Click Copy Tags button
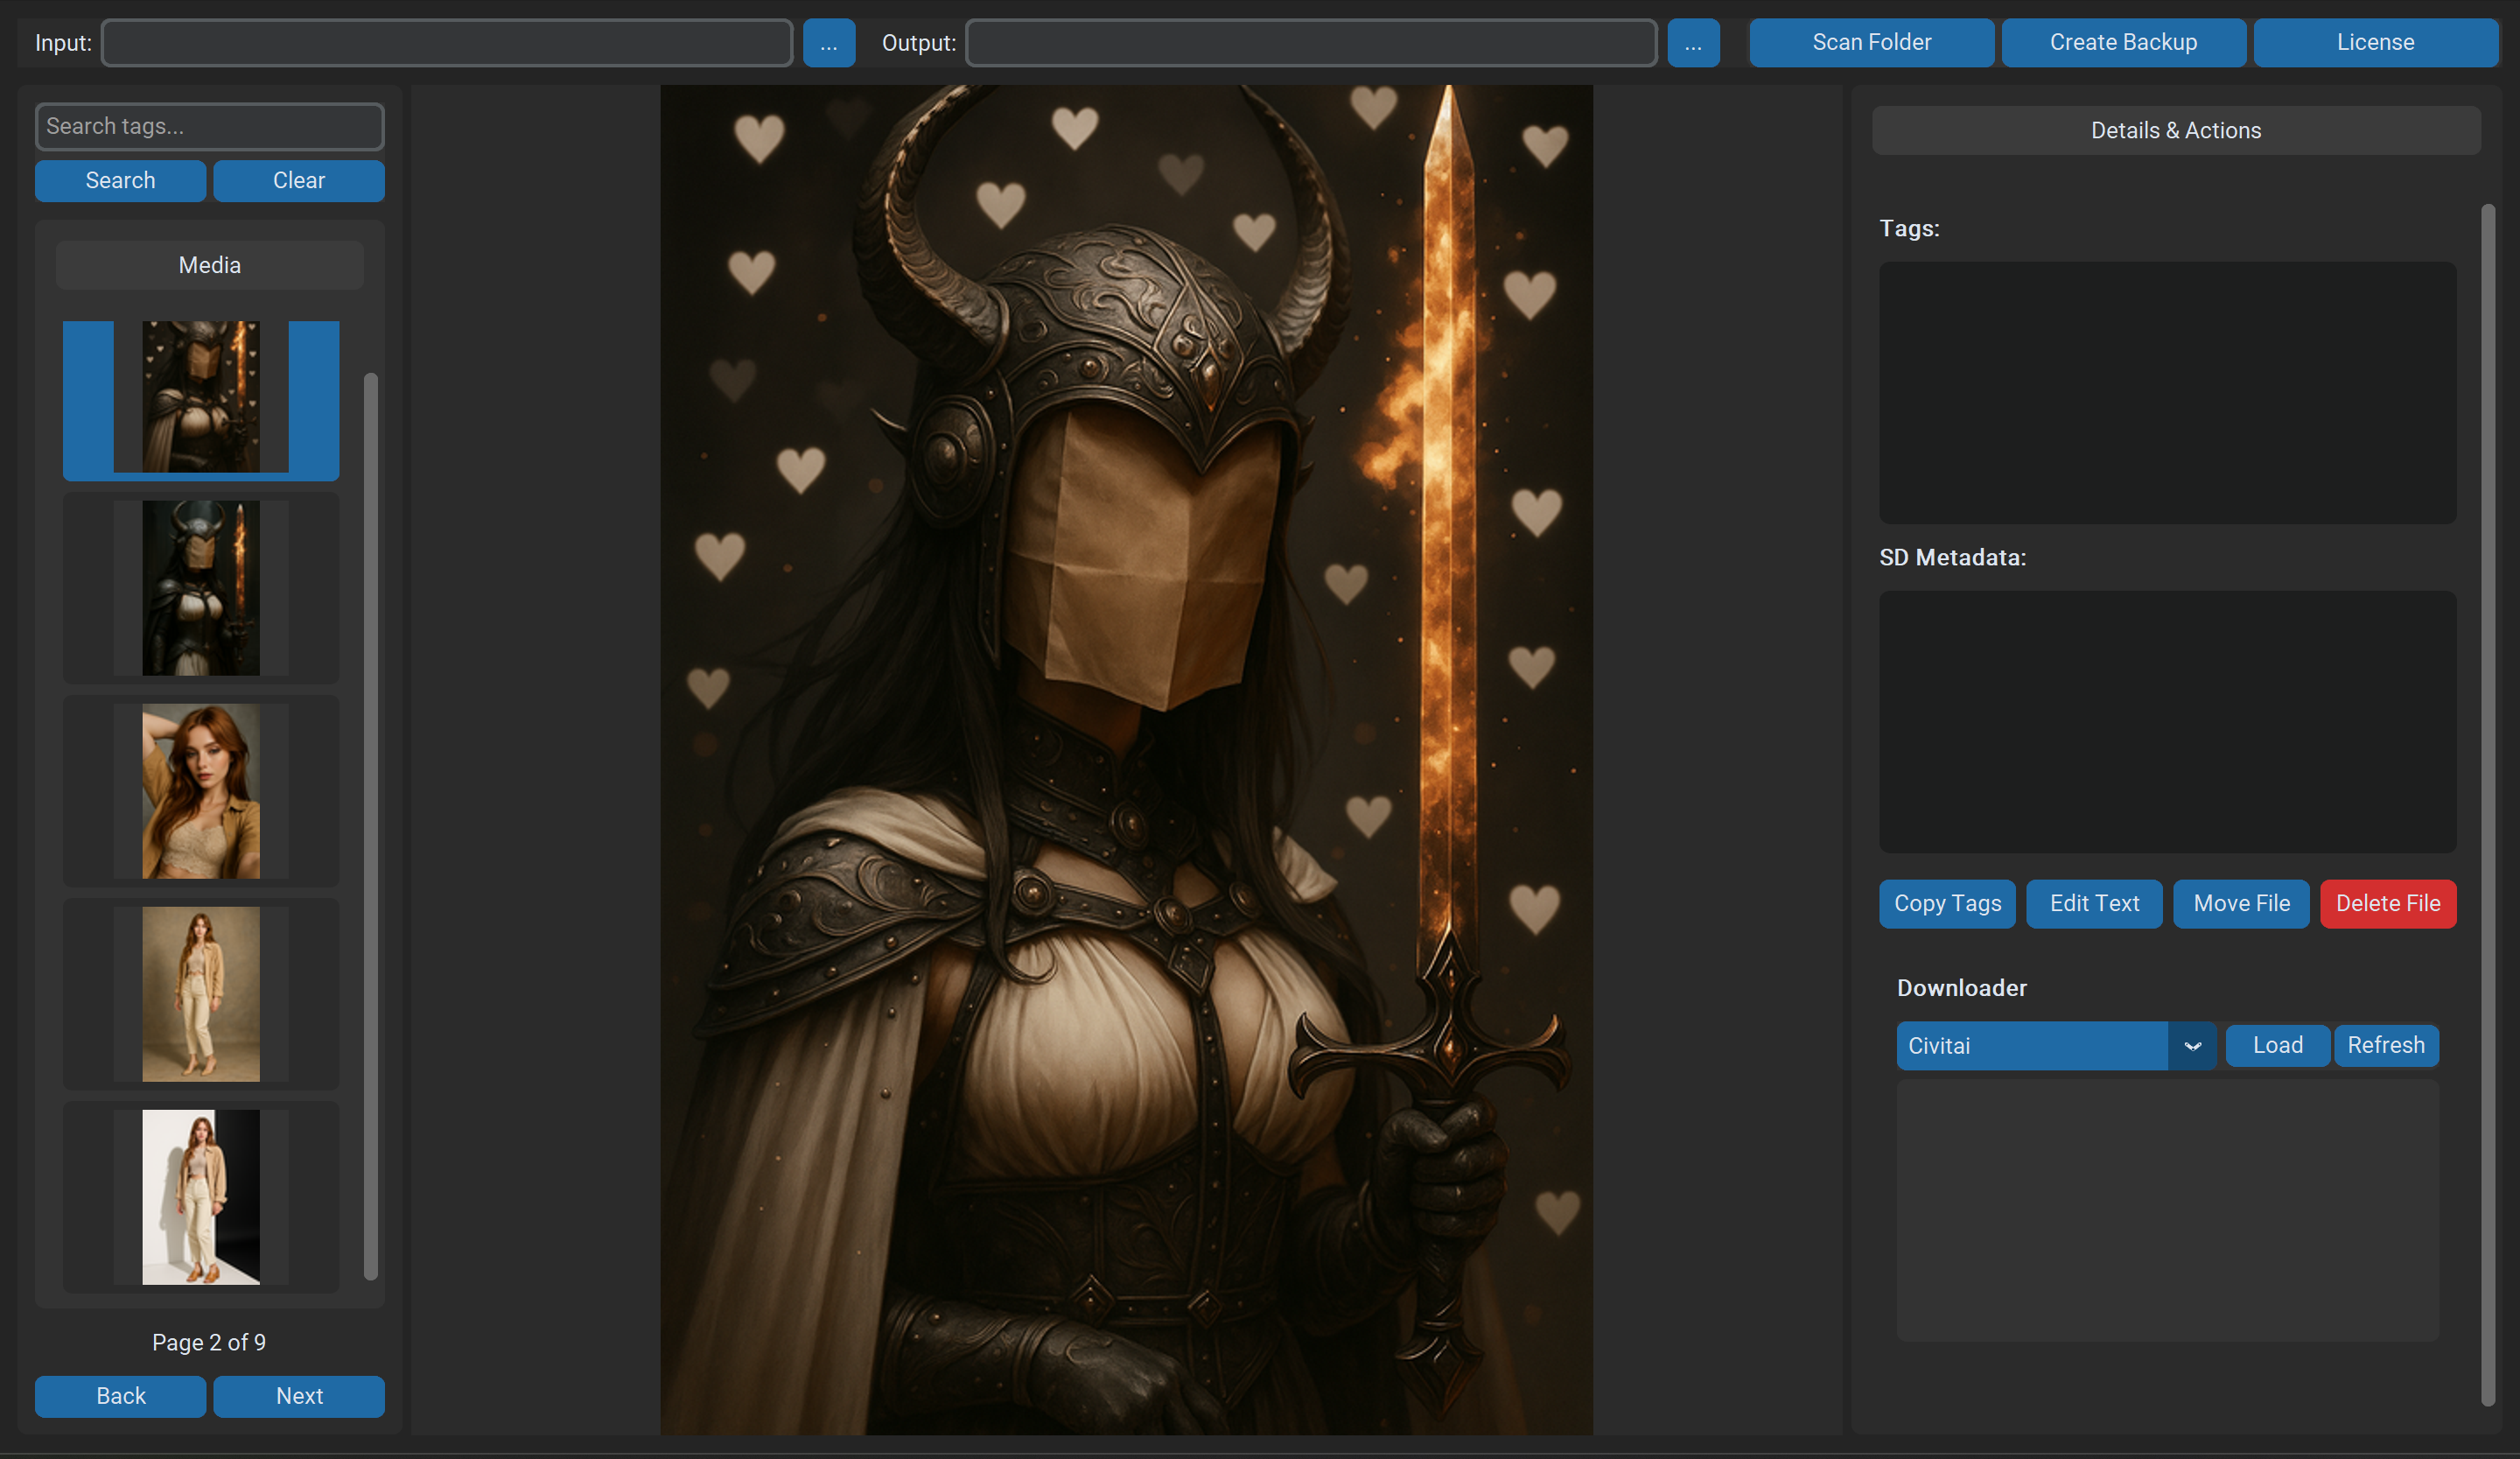Image resolution: width=2520 pixels, height=1459 pixels. pyautogui.click(x=1946, y=904)
